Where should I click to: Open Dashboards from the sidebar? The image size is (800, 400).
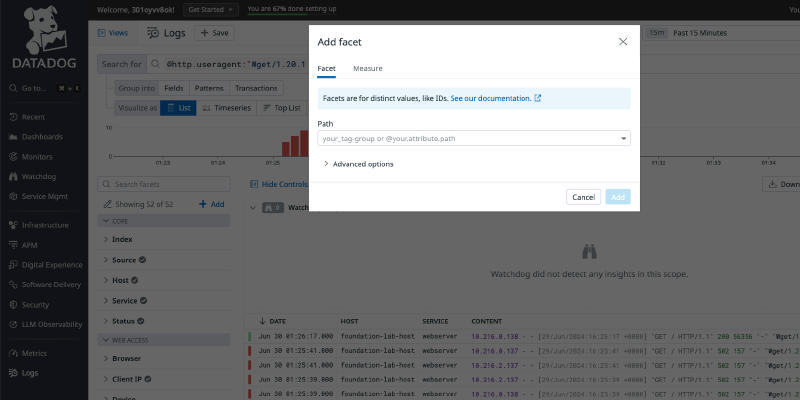[x=41, y=136]
